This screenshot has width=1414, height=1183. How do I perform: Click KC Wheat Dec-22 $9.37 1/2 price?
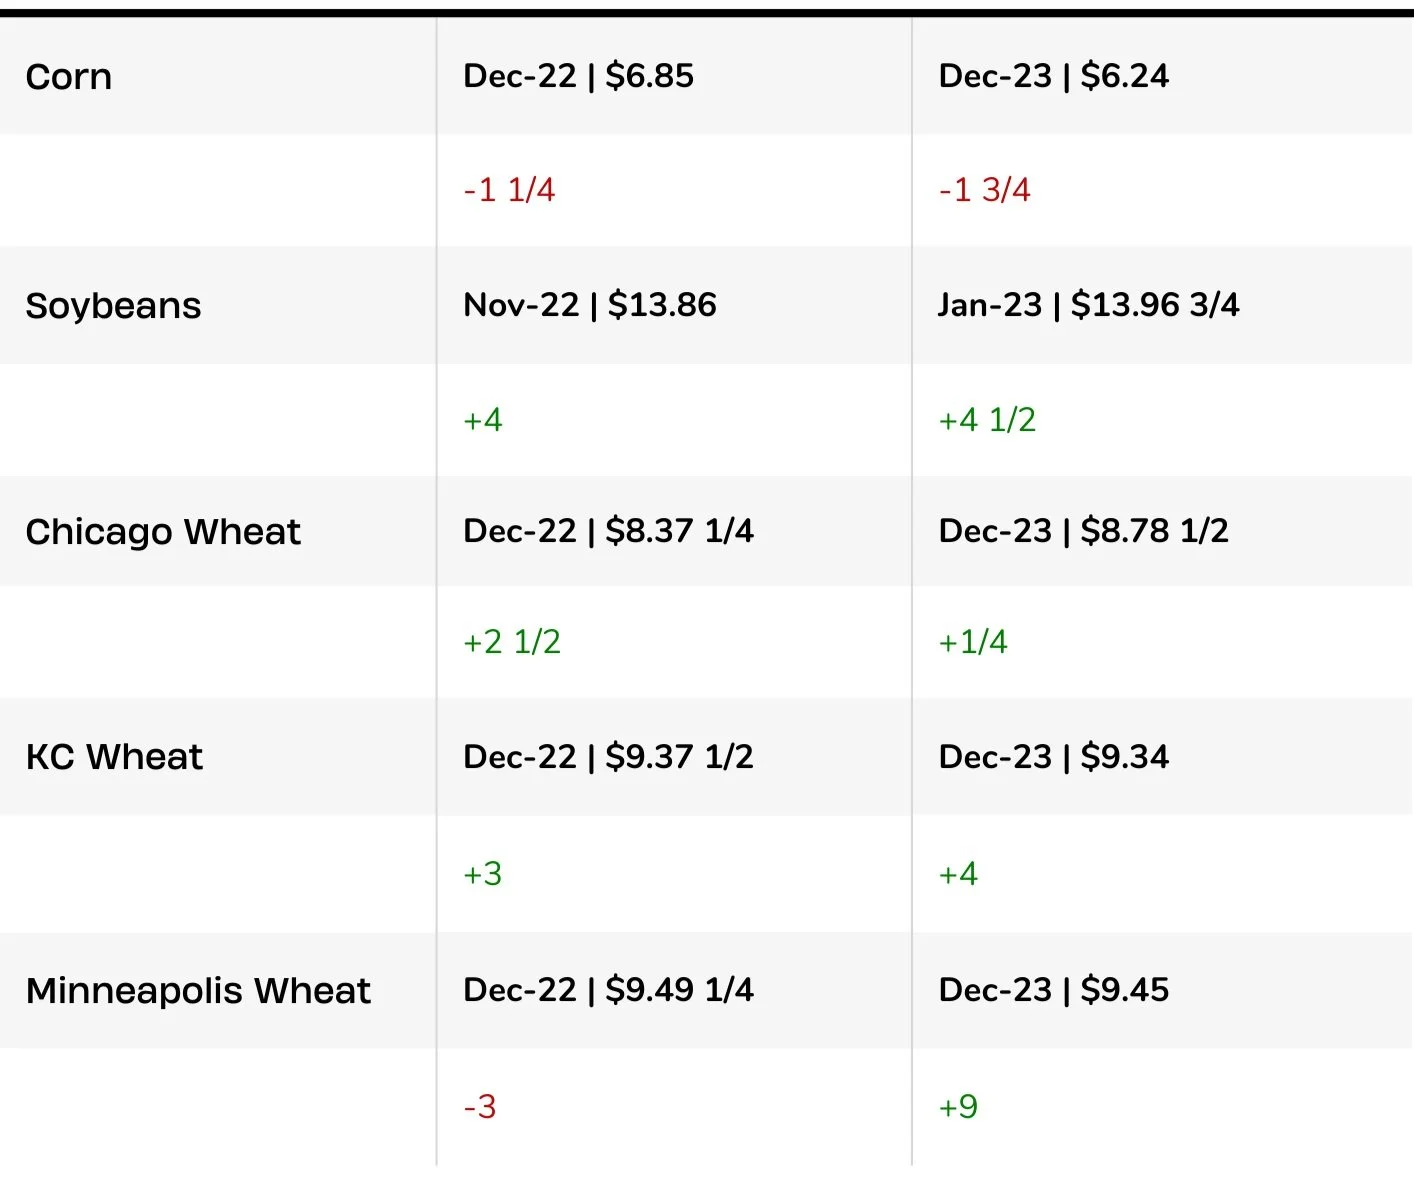click(608, 757)
